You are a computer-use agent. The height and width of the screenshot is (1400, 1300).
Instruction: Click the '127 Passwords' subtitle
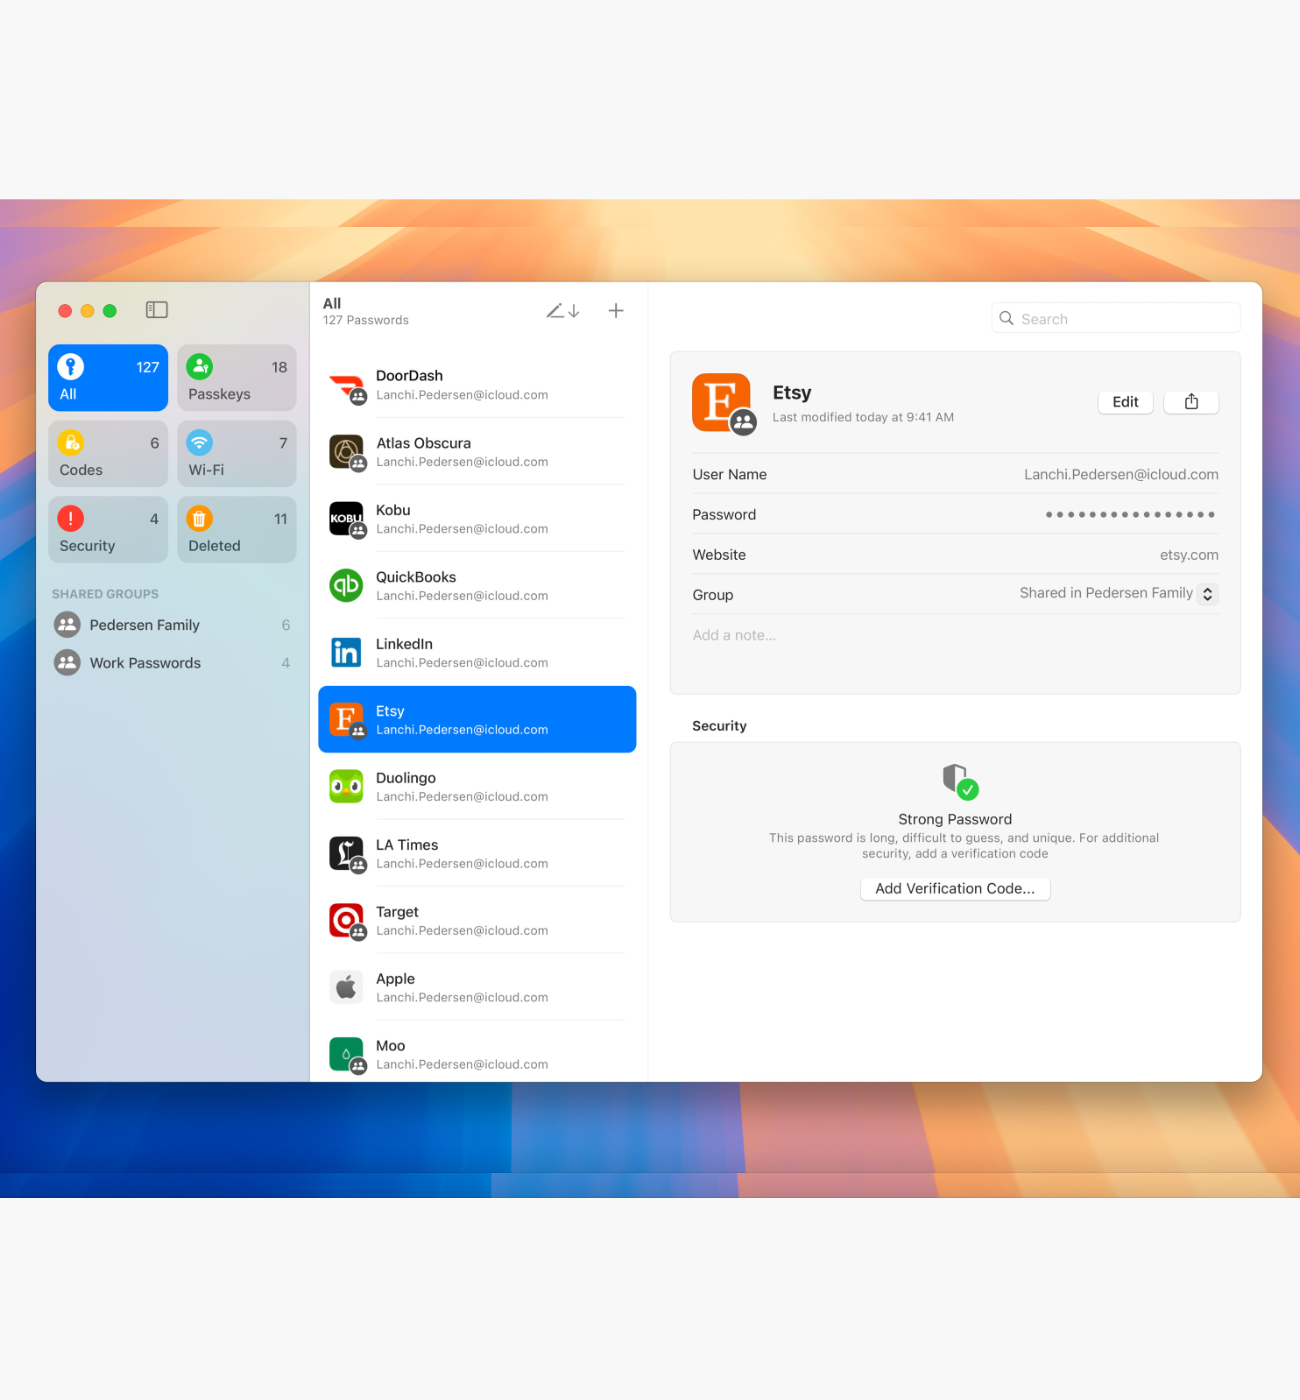[x=366, y=320]
